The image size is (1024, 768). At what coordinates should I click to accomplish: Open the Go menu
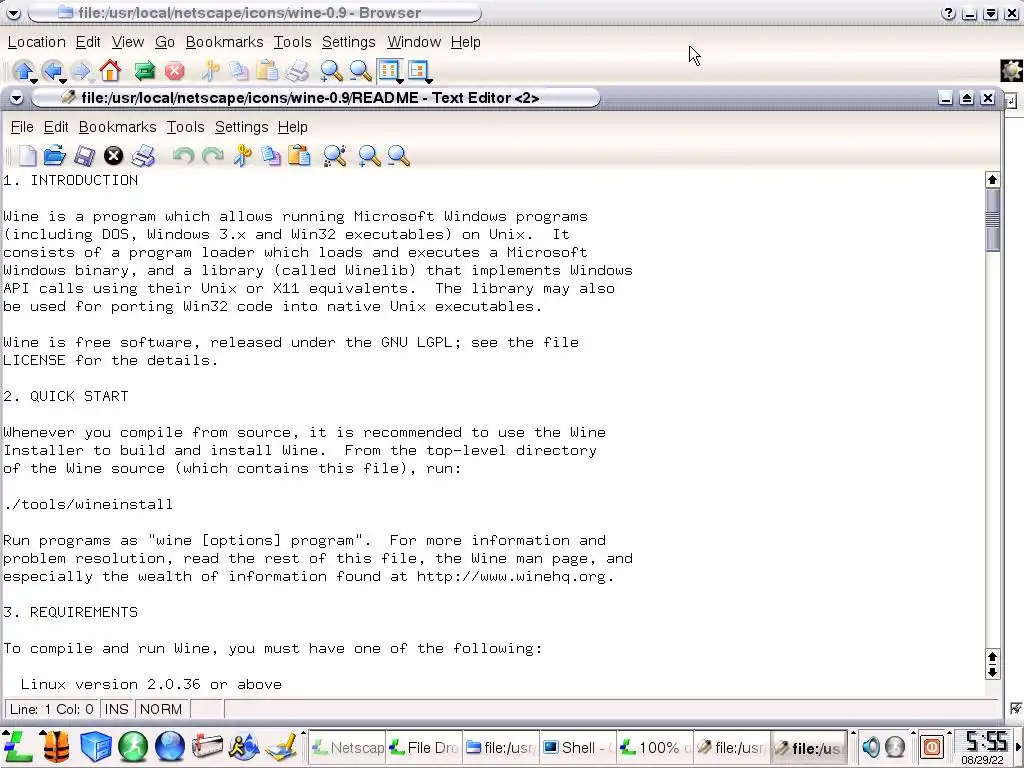click(165, 42)
